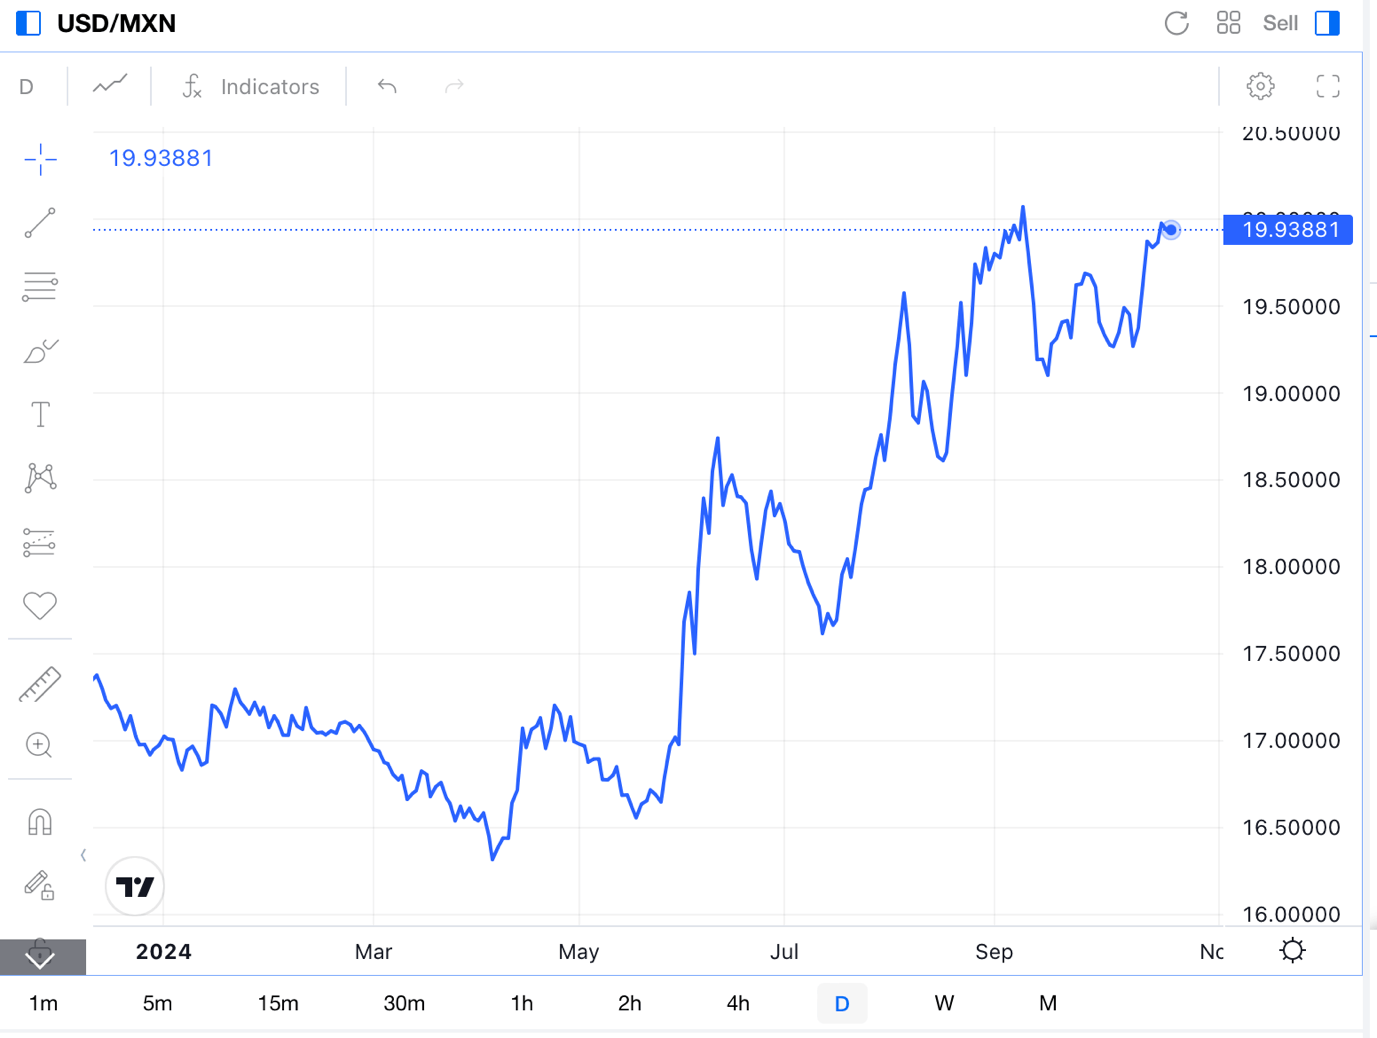Click the blue 19.93881 price label
This screenshot has width=1377, height=1038.
point(1288,230)
